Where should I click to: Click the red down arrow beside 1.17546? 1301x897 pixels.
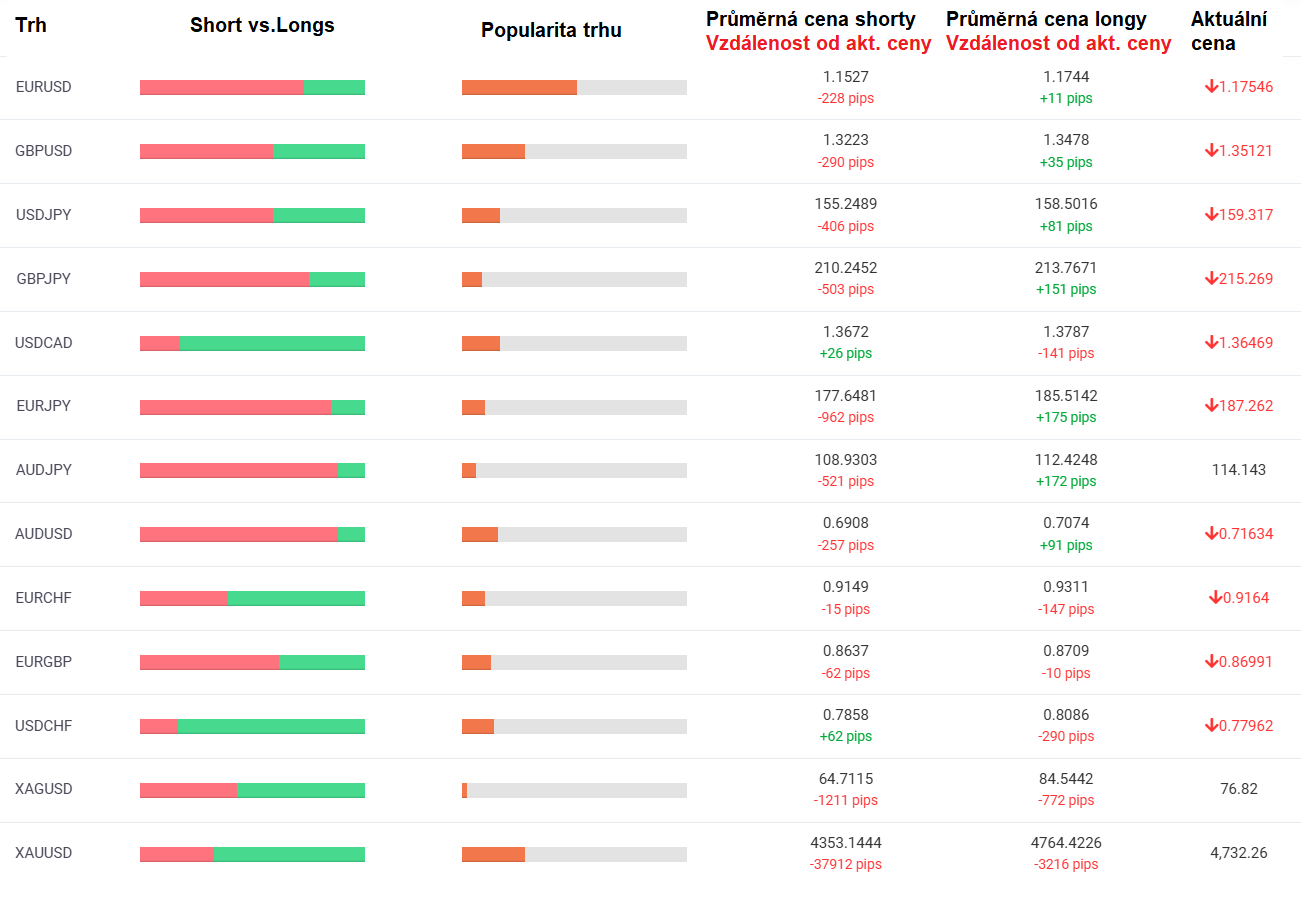pos(1211,87)
